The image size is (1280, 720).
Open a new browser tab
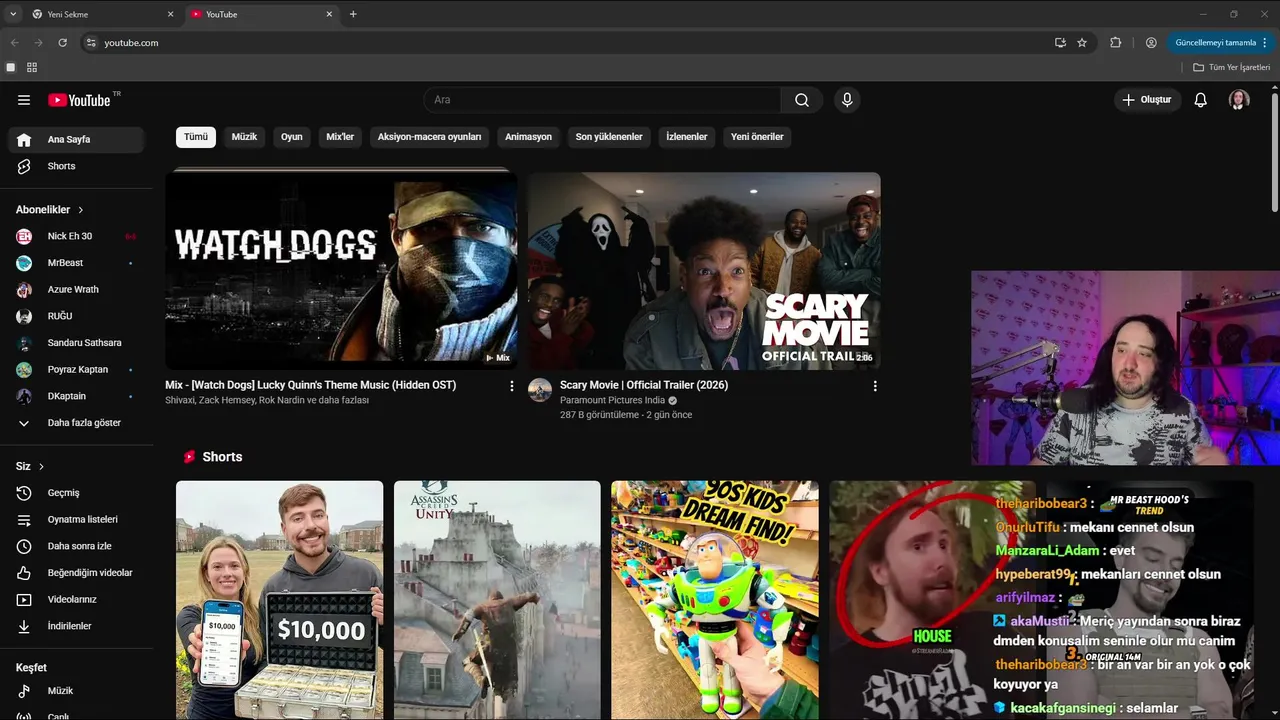point(353,14)
